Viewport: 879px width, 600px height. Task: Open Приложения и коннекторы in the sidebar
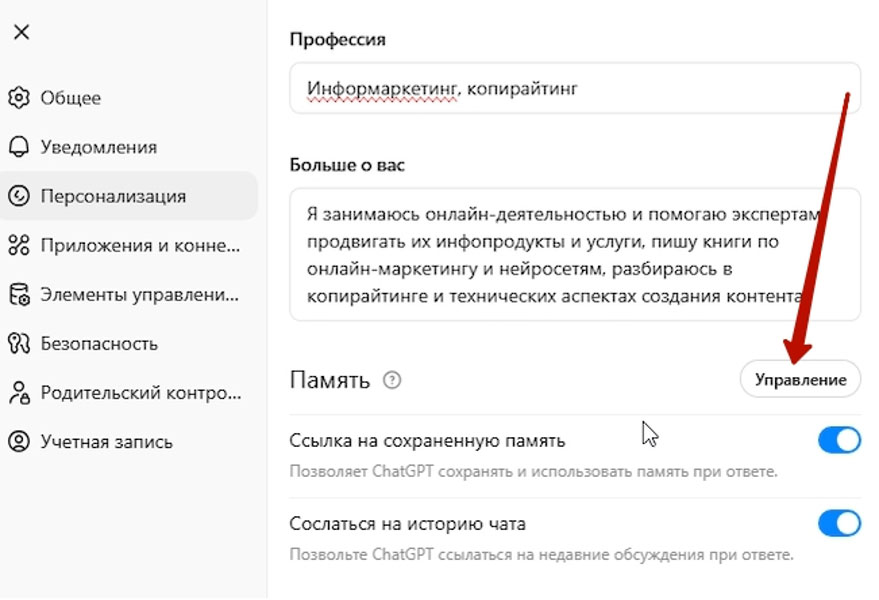[140, 245]
